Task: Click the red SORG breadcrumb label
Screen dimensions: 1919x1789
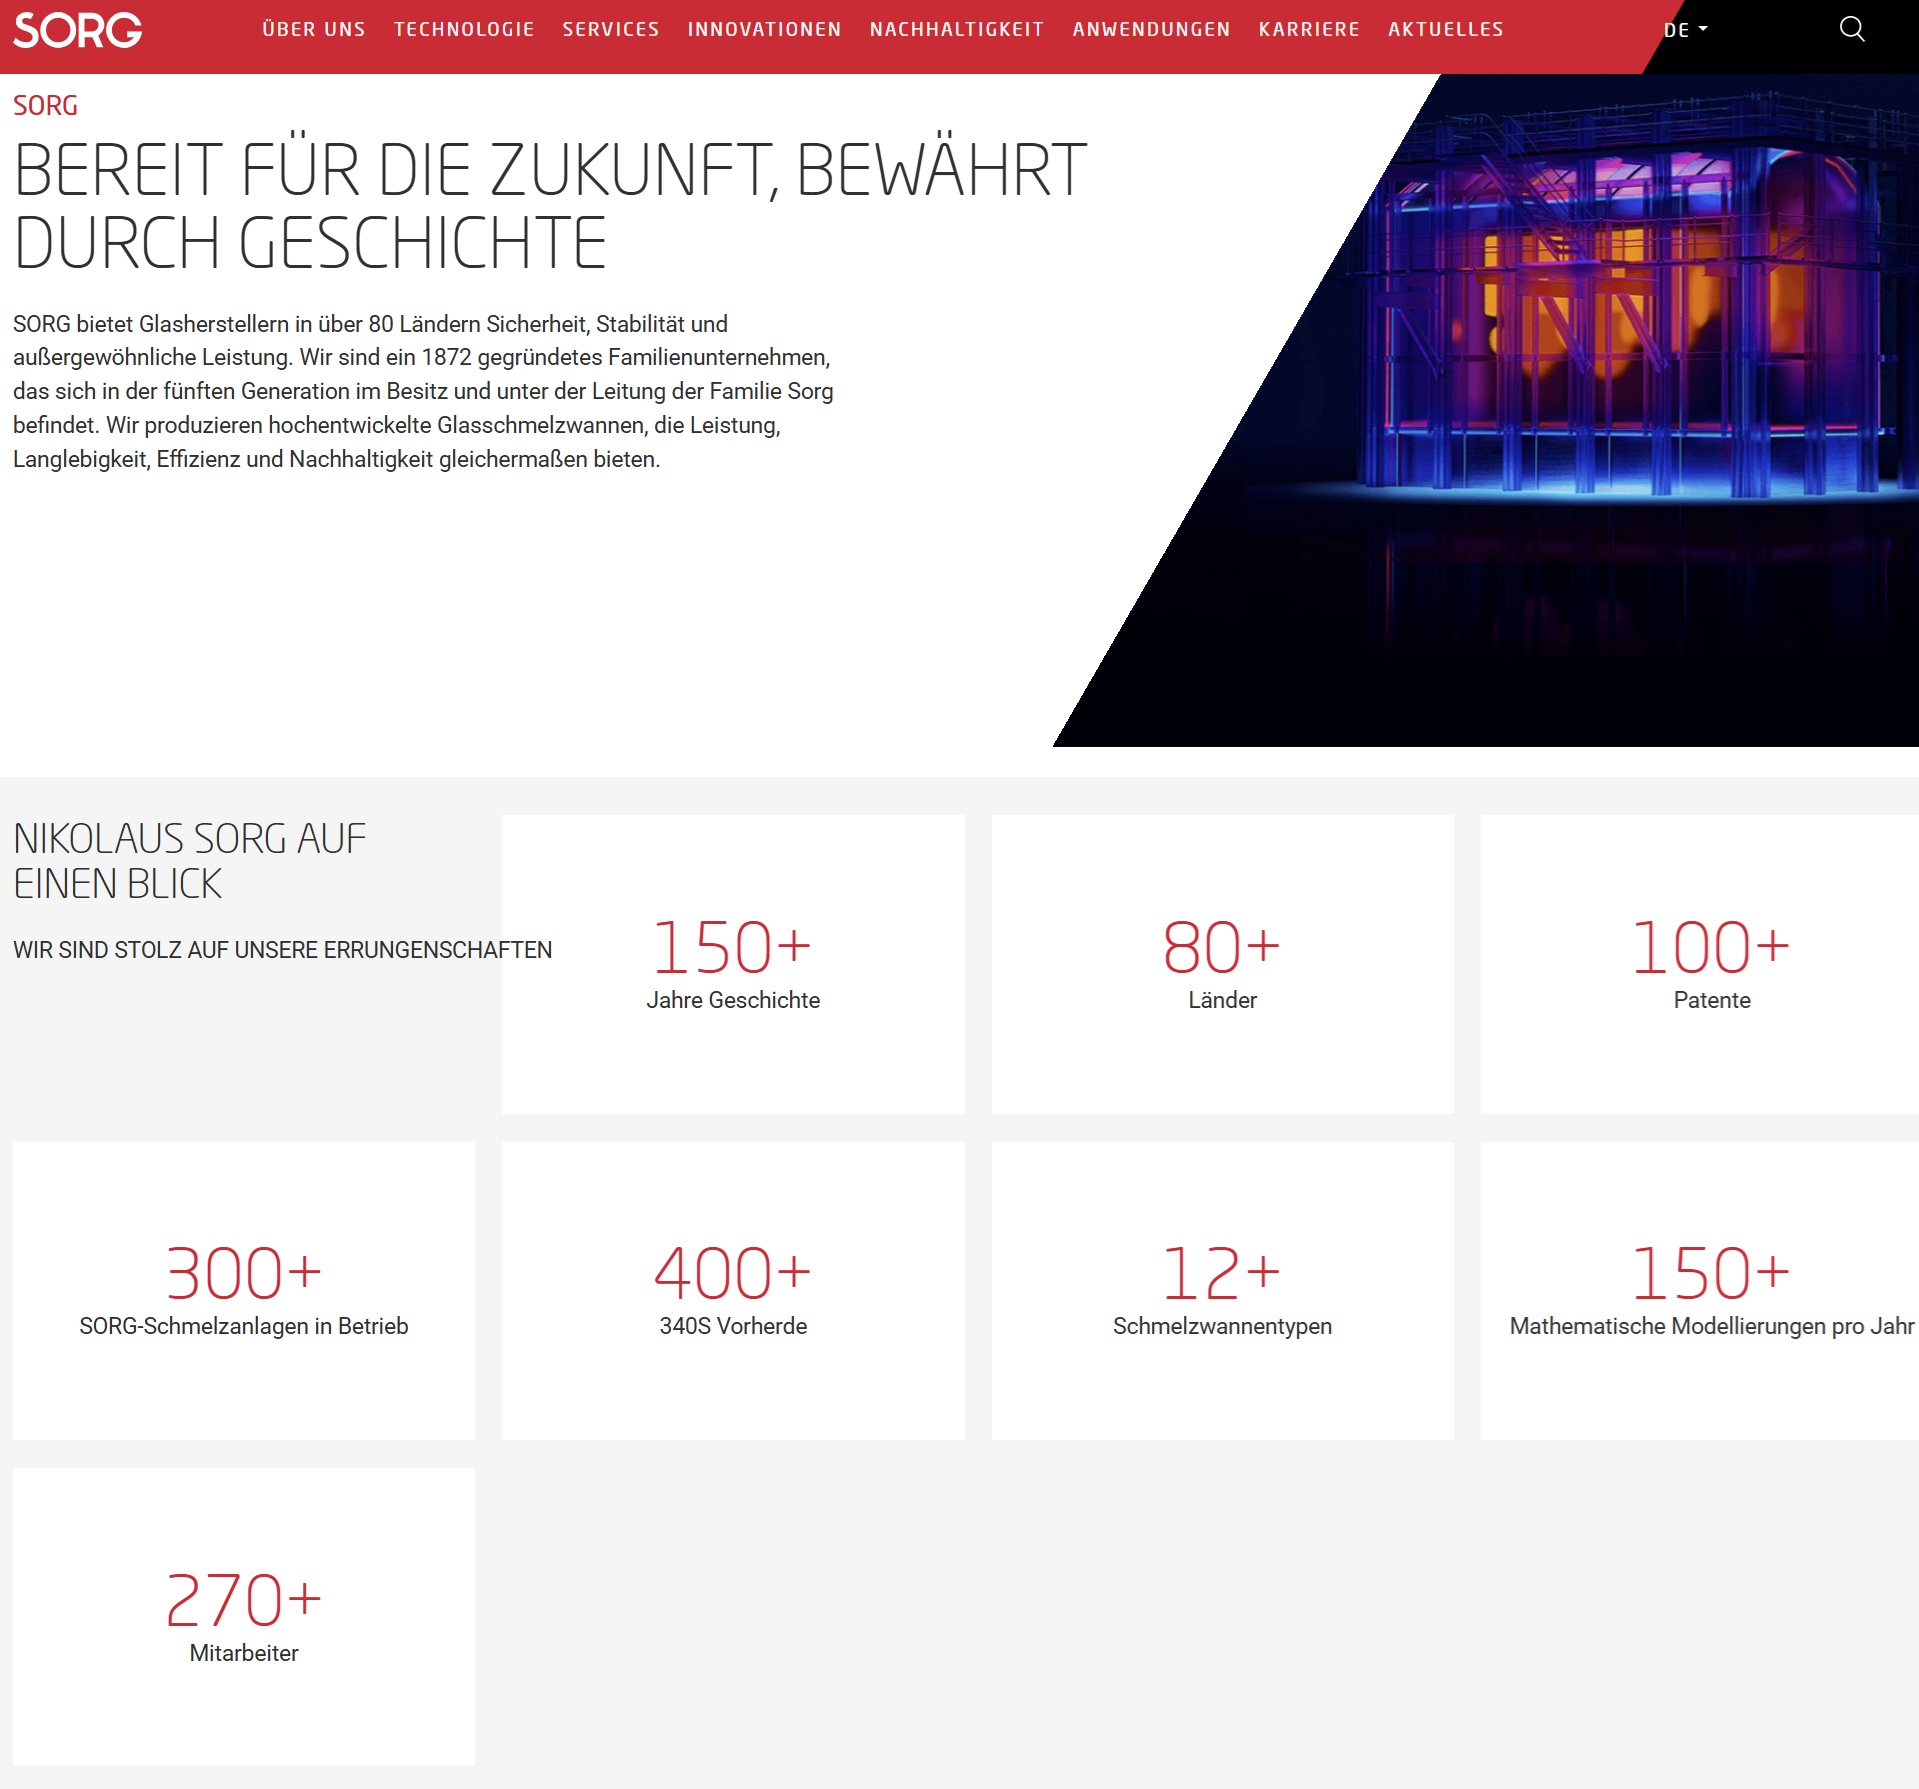Action: (x=45, y=105)
